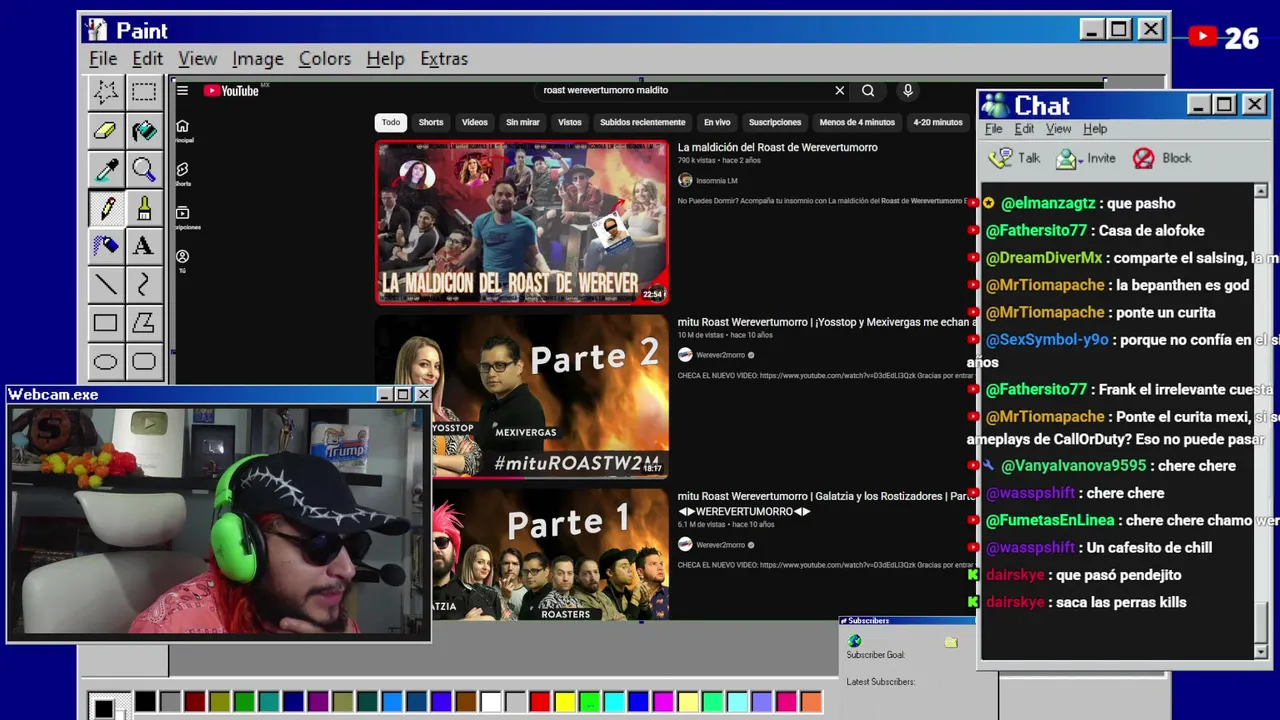
Task: Click the LA MALDICION DEL ROAST thumbnail
Action: point(522,222)
